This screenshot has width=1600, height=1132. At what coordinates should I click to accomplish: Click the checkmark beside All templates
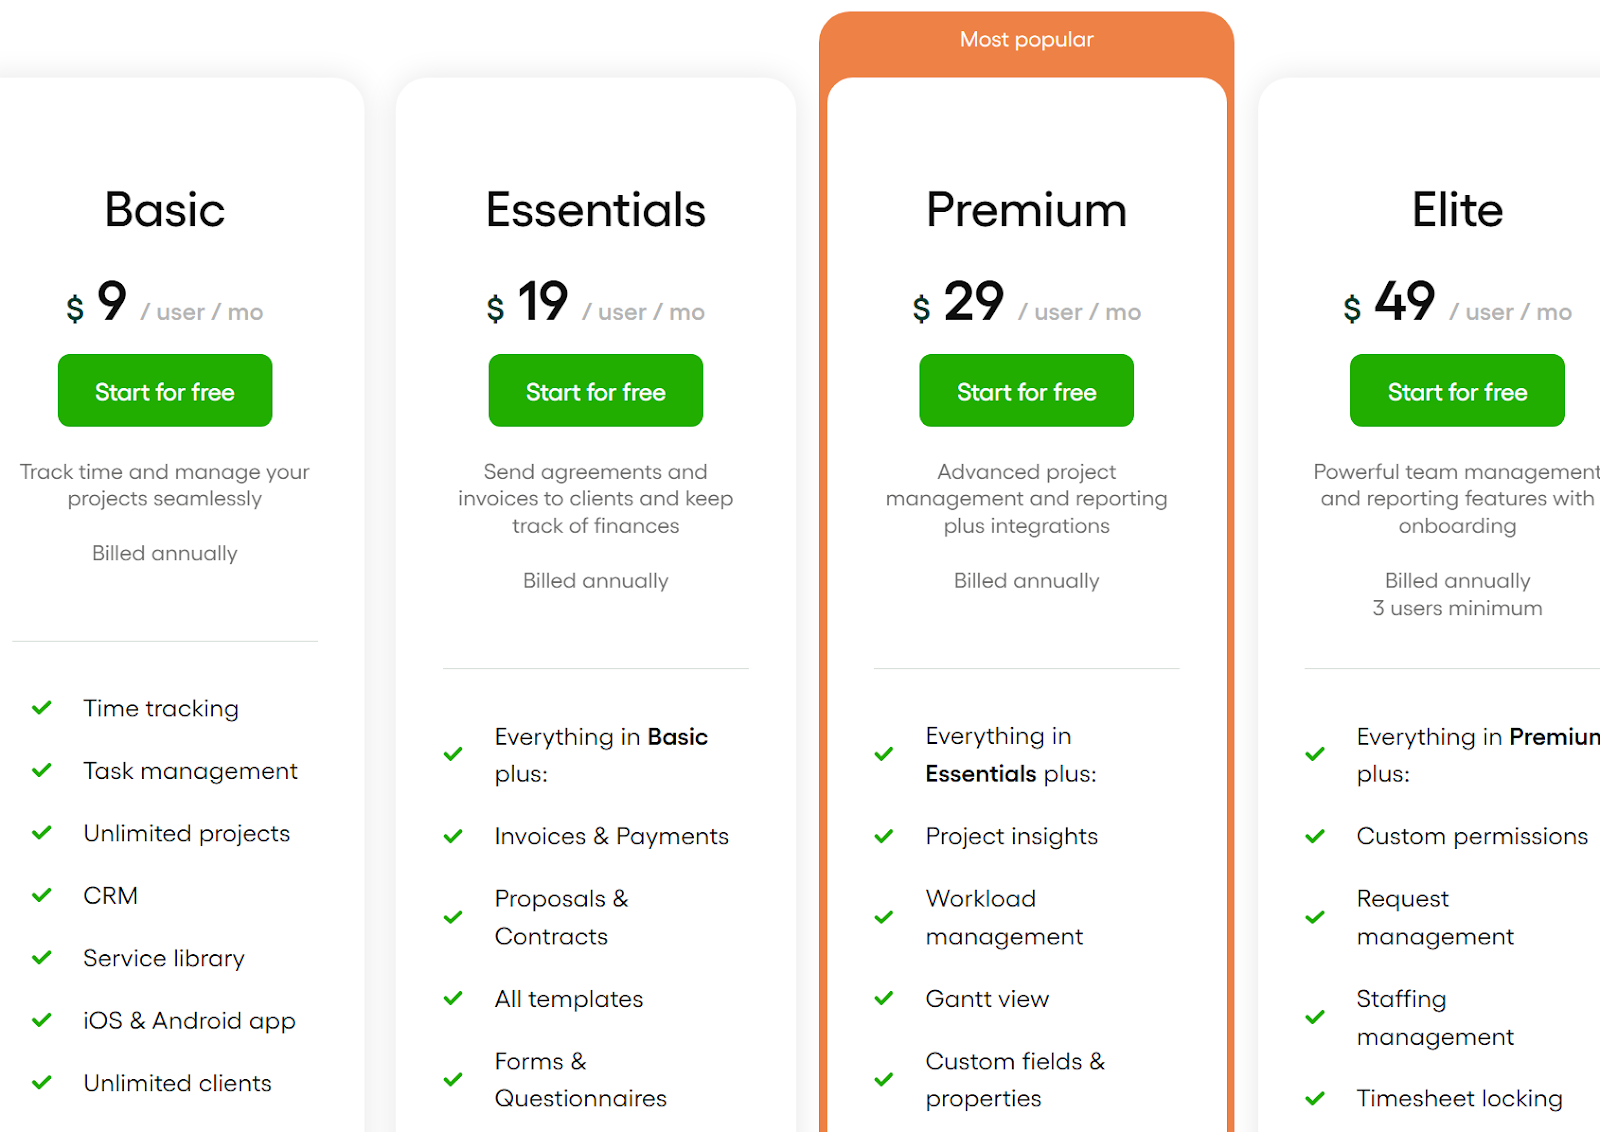tap(453, 998)
